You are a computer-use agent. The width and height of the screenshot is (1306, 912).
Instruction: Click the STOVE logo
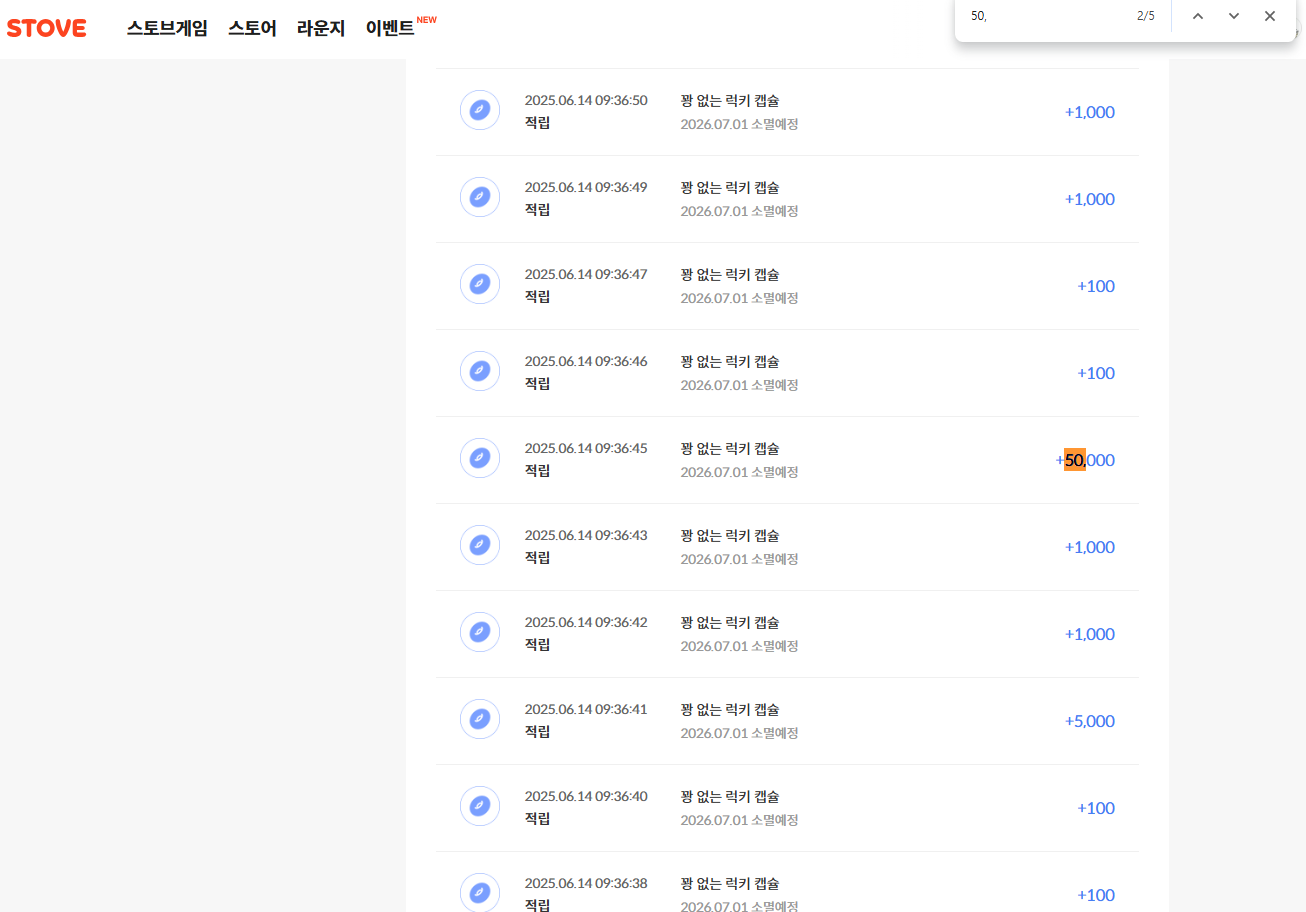[x=46, y=28]
